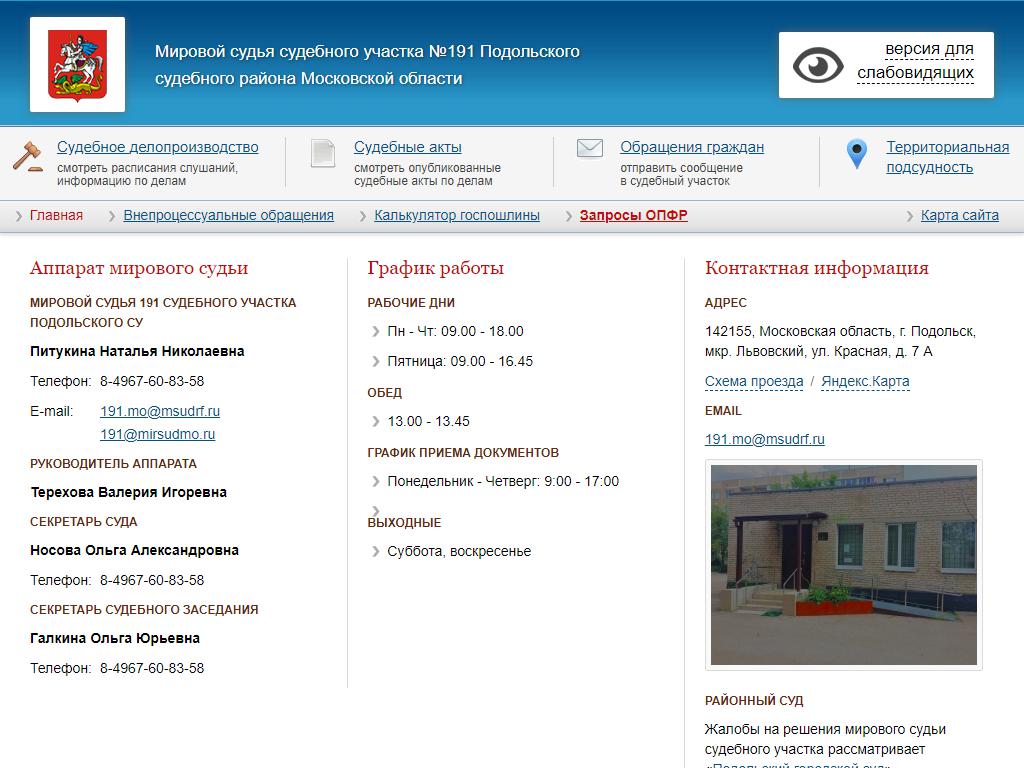Viewport: 1024px width, 768px height.
Task: Open the Судебные акты link
Action: pos(407,147)
